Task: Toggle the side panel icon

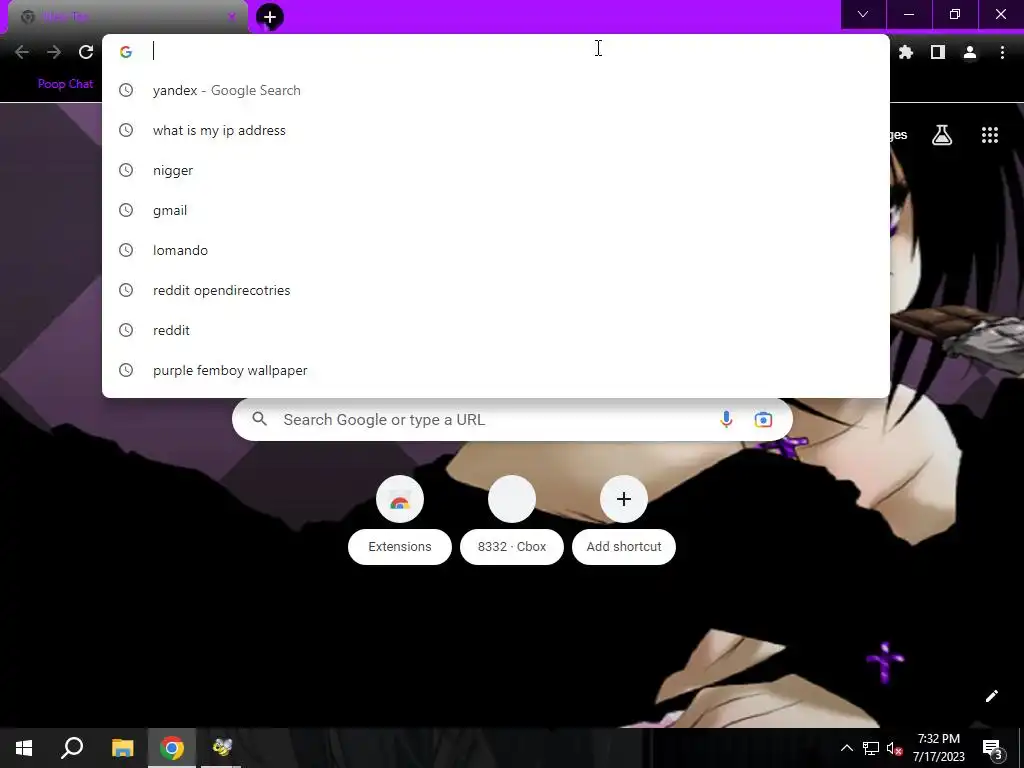Action: tap(938, 52)
